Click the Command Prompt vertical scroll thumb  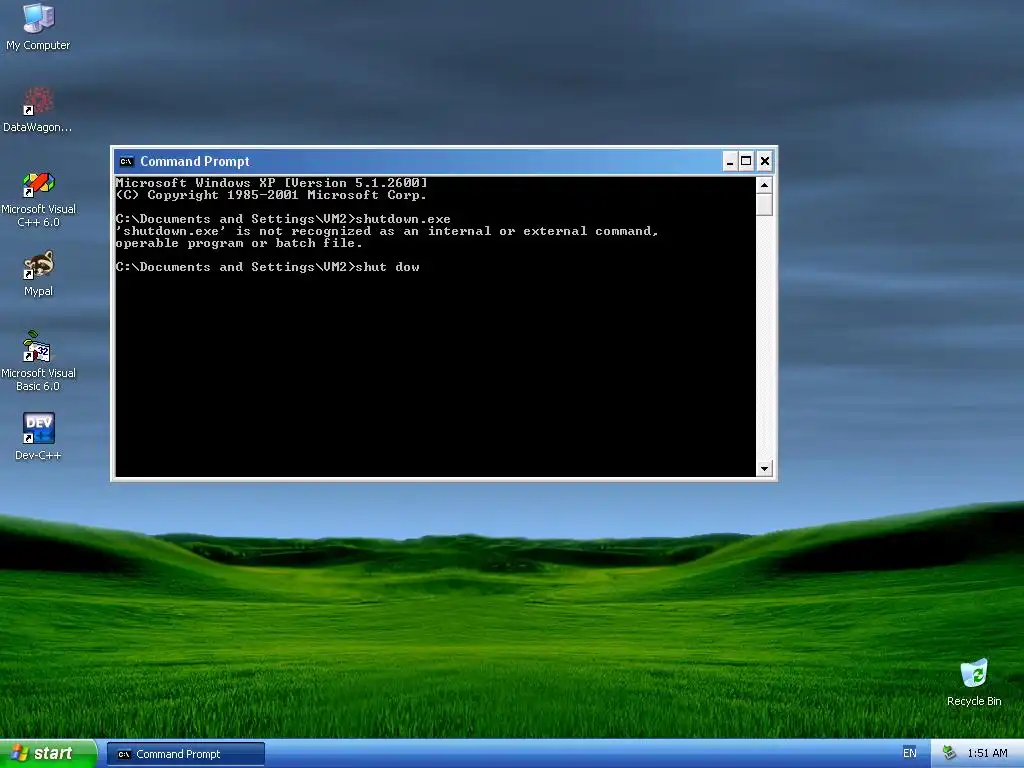click(764, 204)
